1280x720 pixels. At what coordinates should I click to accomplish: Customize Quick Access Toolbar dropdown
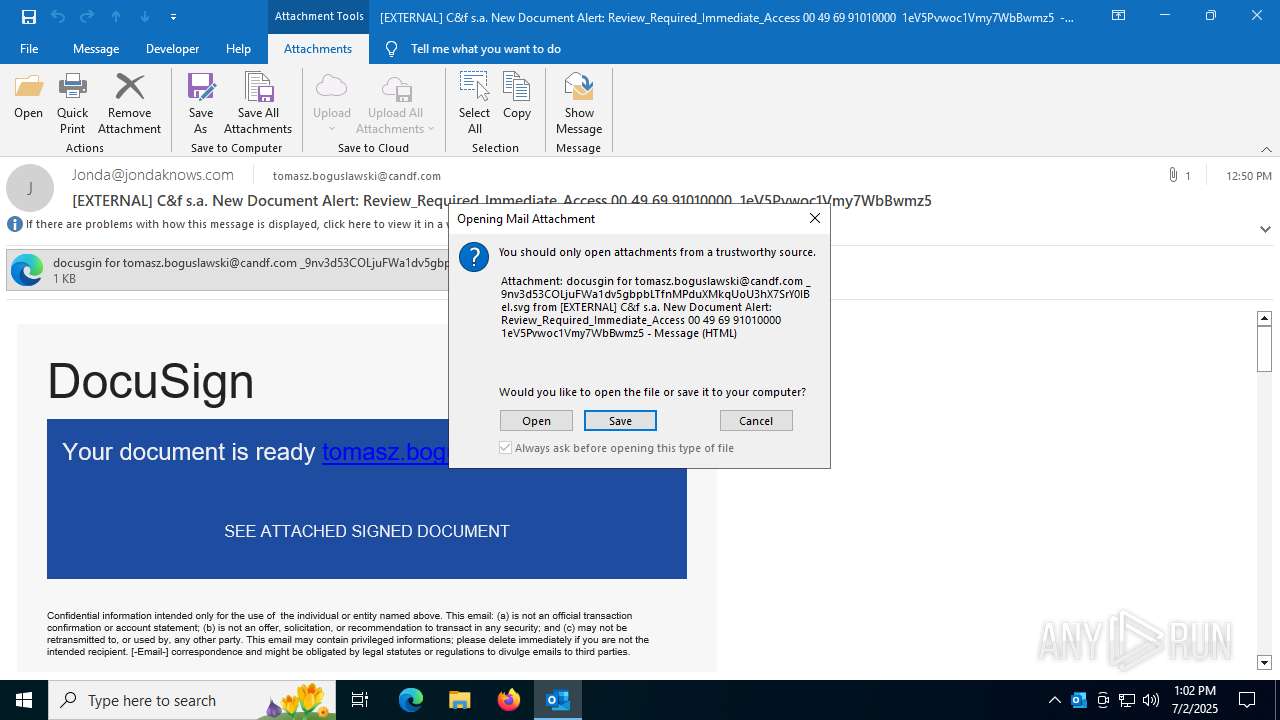(x=173, y=16)
